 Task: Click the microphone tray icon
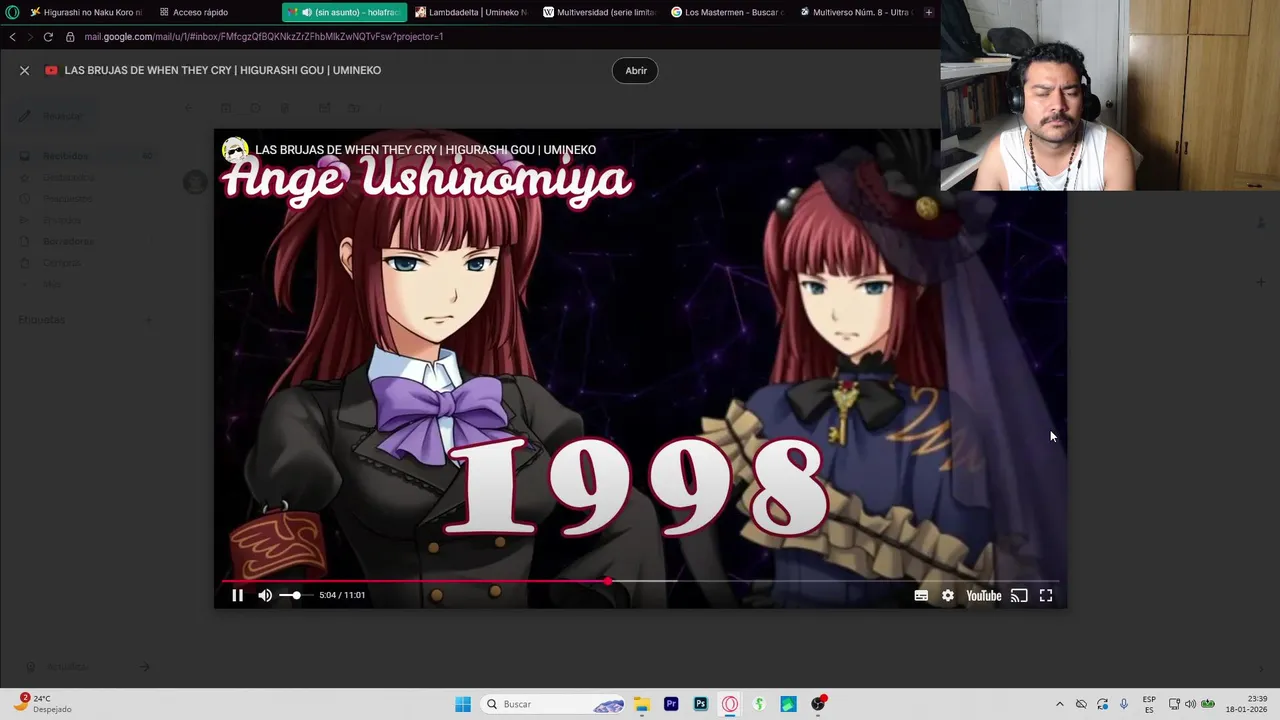(1124, 704)
